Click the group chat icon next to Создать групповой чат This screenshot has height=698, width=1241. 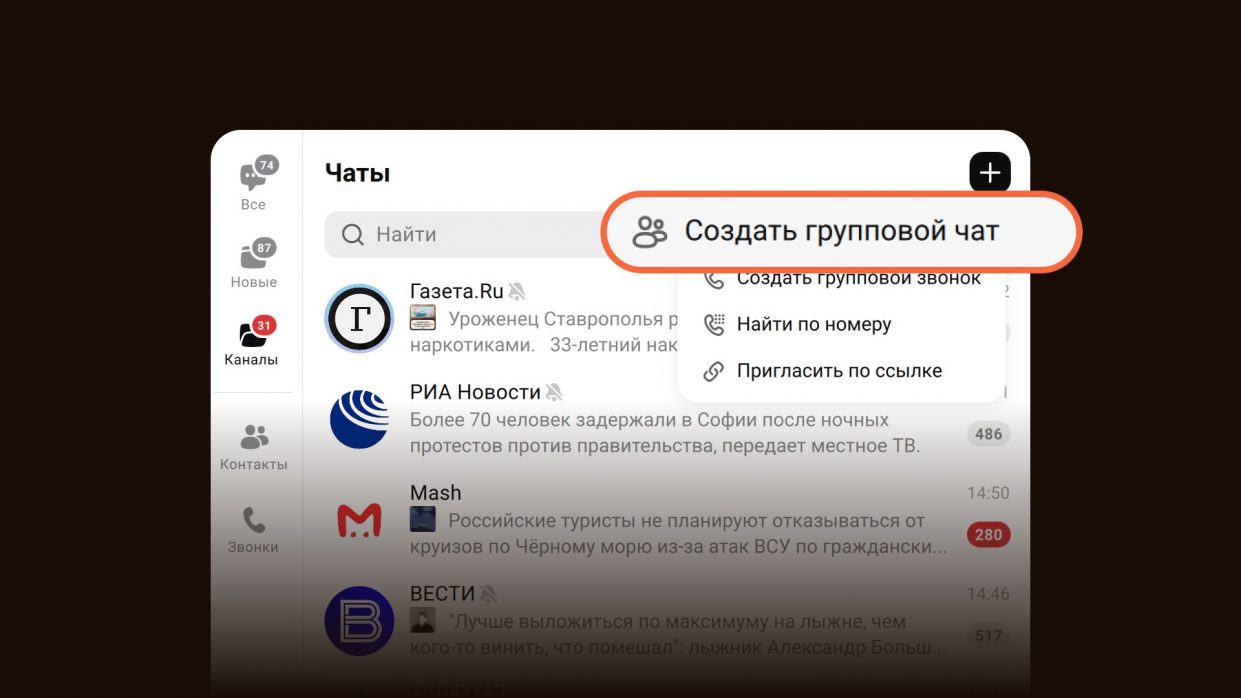(650, 231)
